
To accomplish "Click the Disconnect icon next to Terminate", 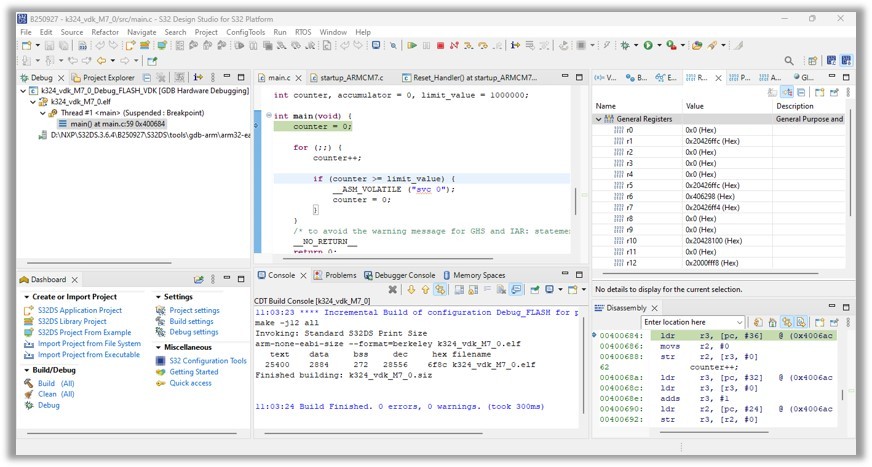I will click(454, 46).
